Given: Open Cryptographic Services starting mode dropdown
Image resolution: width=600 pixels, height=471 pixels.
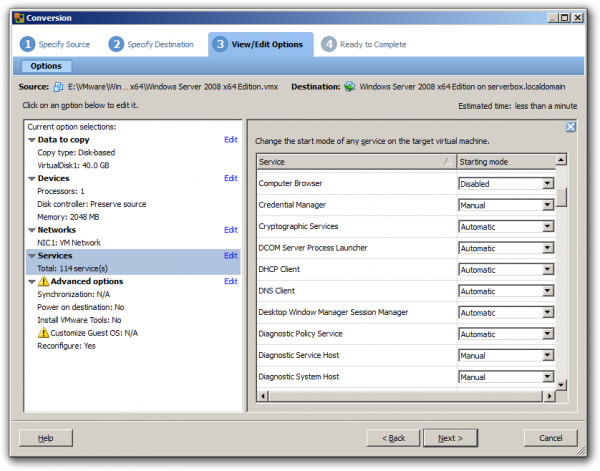Looking at the screenshot, I should pyautogui.click(x=548, y=227).
